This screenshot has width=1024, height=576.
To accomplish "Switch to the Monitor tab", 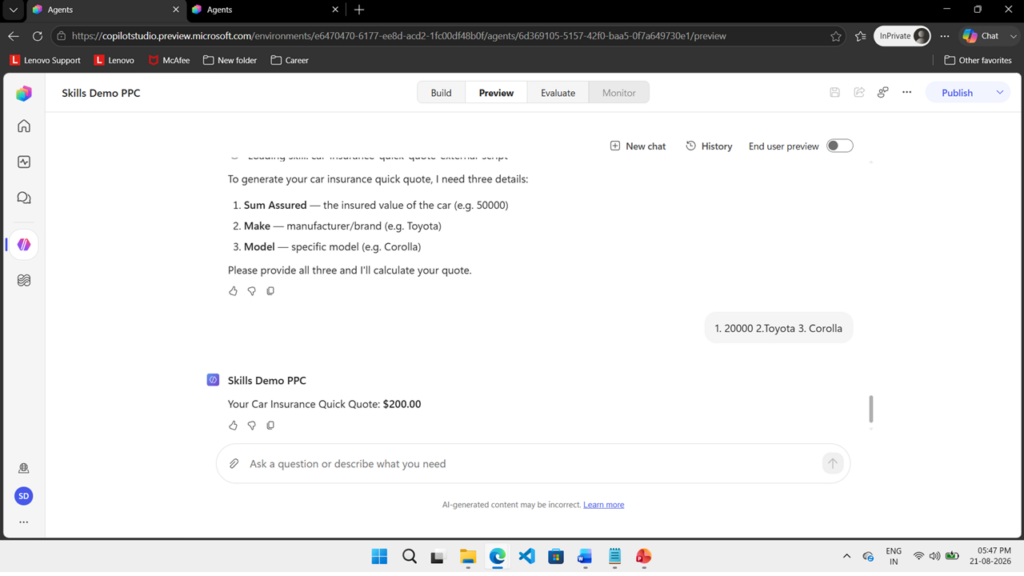I will point(618,93).
